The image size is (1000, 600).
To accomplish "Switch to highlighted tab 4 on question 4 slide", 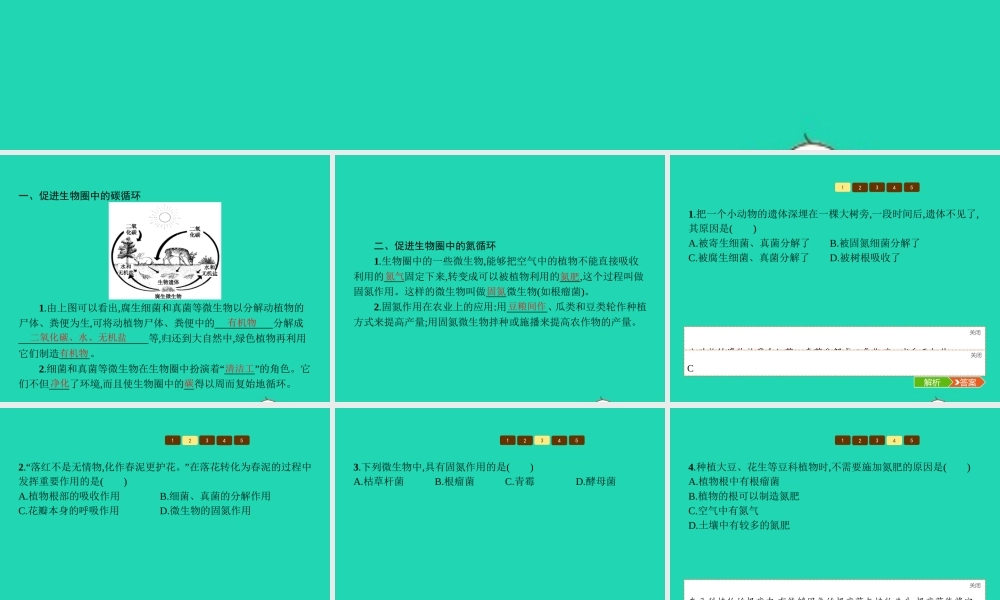I will point(894,440).
